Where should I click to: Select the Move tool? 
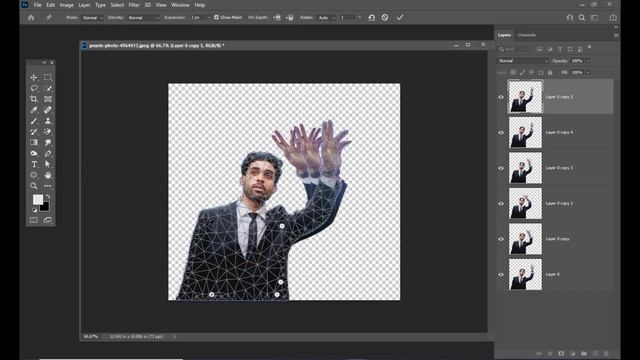(34, 77)
